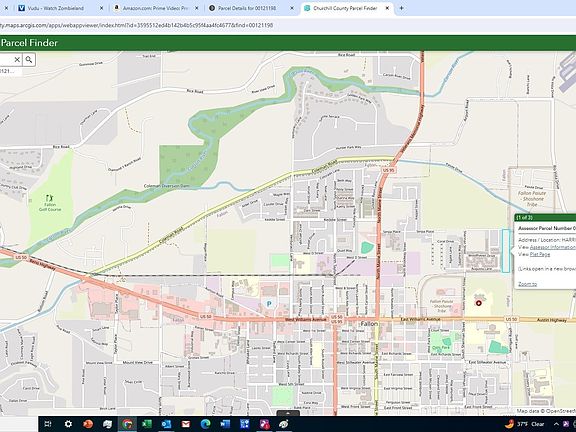Switch to Vudu Watch Zombieland tab
The image size is (576, 432).
pyautogui.click(x=56, y=8)
